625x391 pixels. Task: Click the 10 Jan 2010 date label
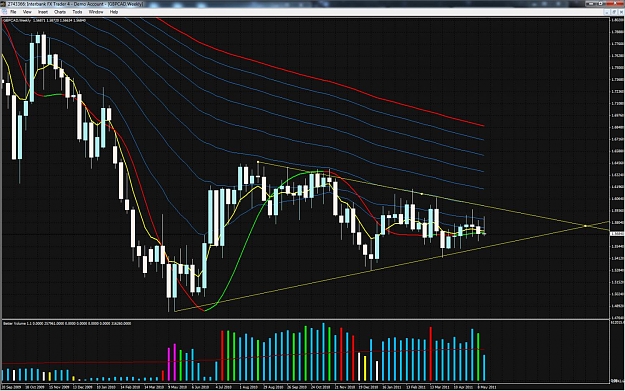[106, 387]
